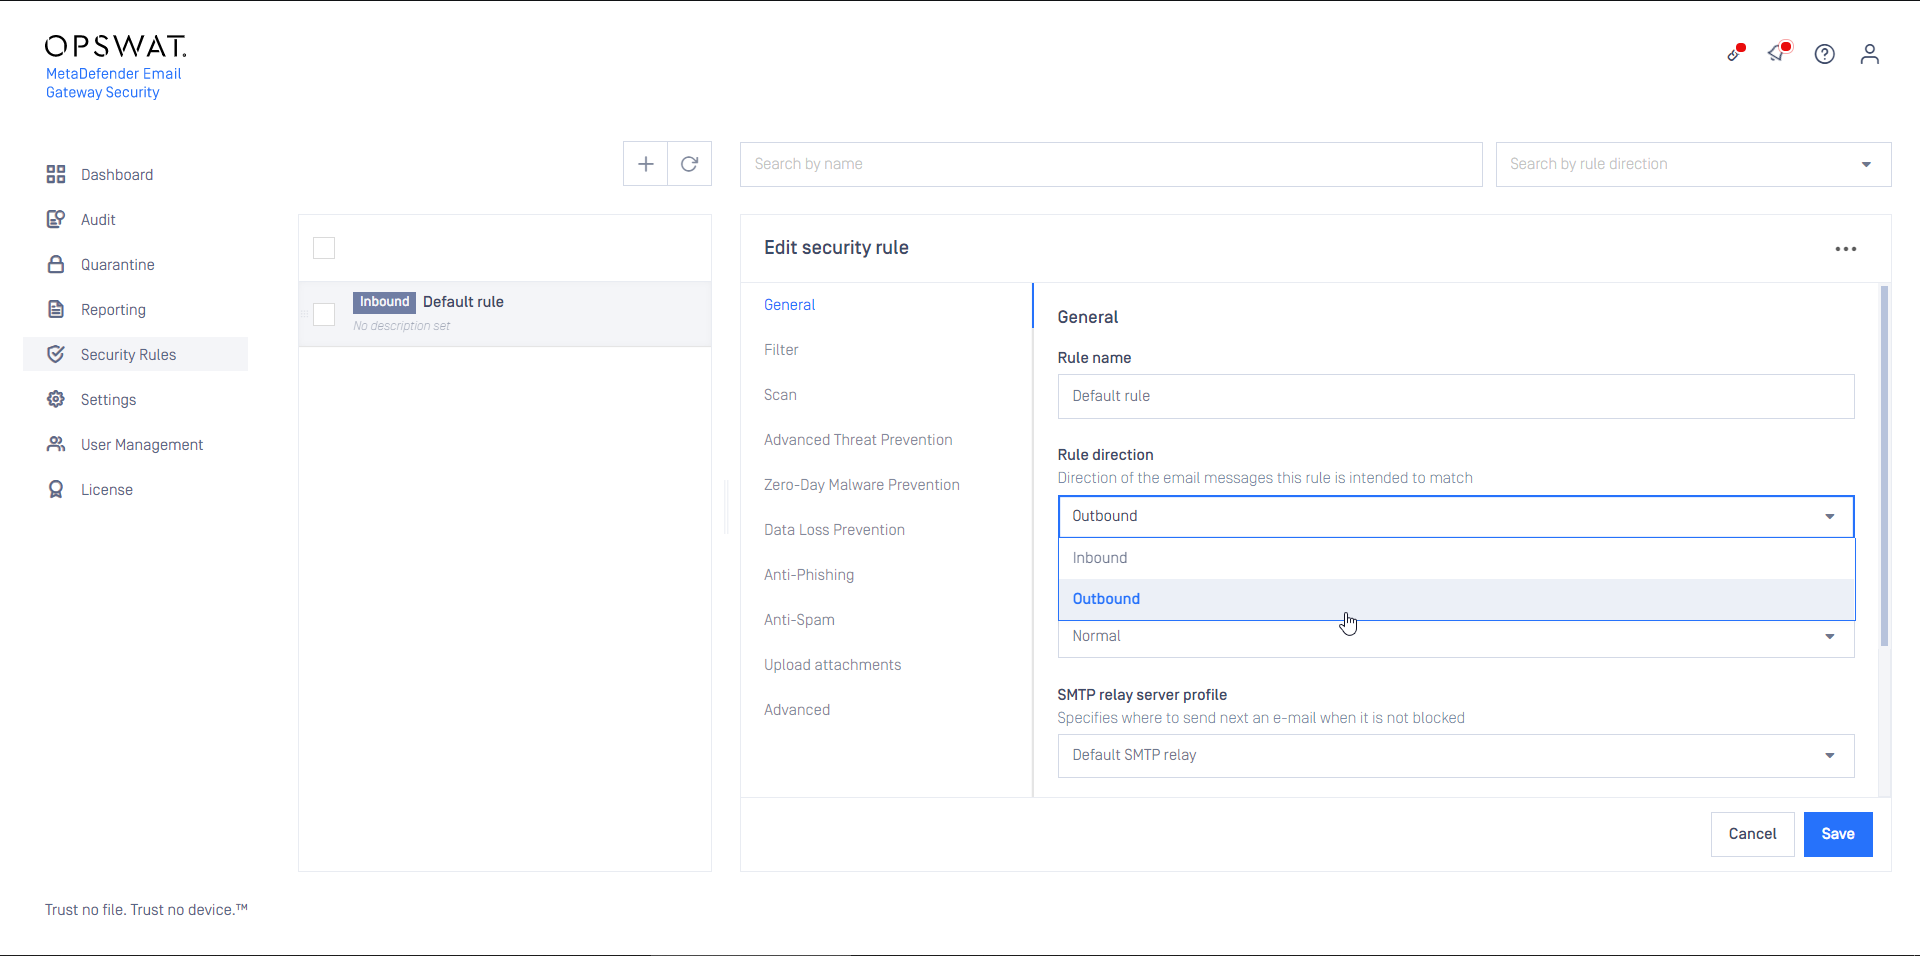Click the refresh rules list icon
The width and height of the screenshot is (1920, 956).
point(689,164)
